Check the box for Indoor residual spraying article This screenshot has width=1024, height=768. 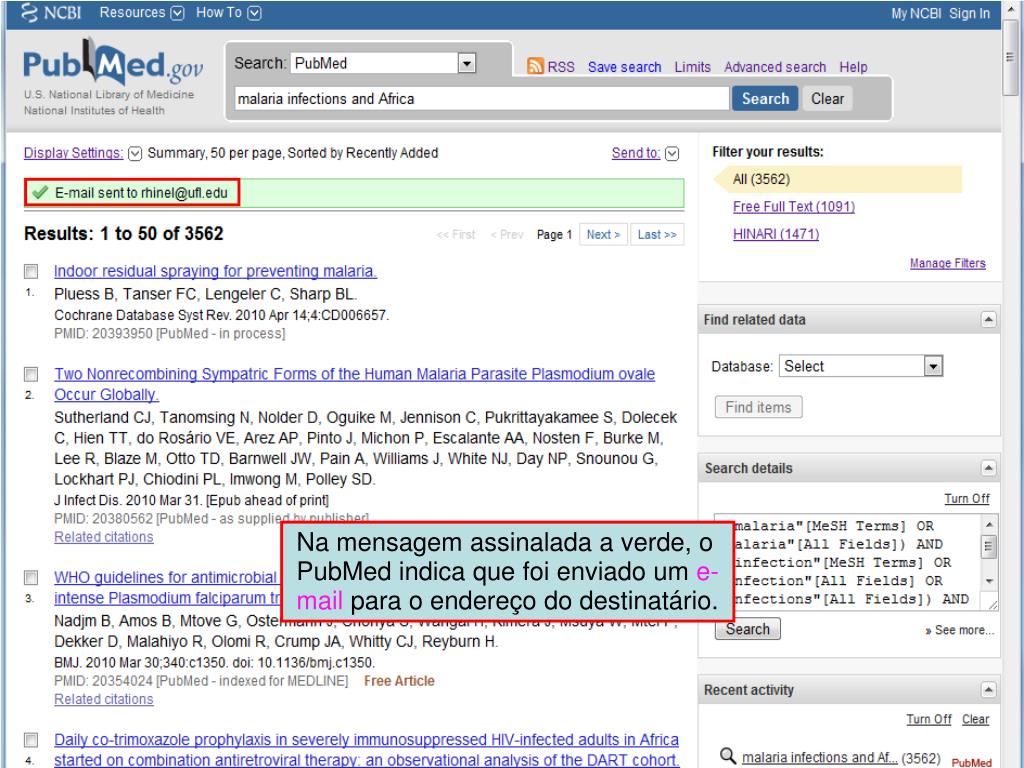point(31,271)
